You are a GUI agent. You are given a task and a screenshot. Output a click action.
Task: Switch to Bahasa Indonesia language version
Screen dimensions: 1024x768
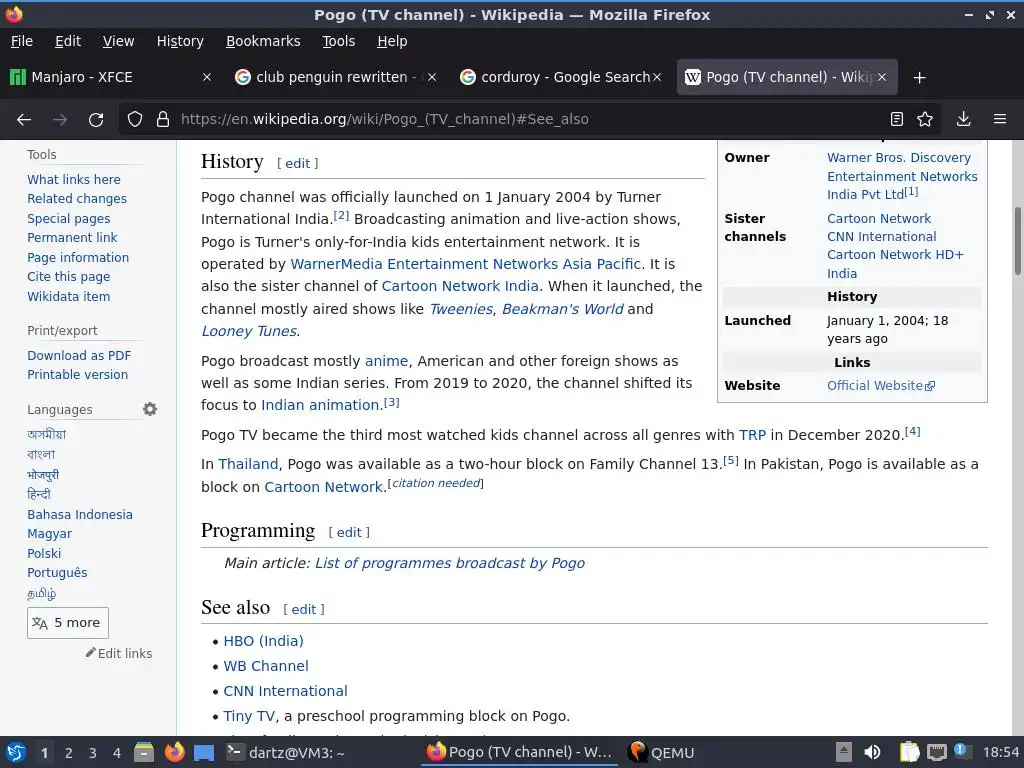(80, 515)
